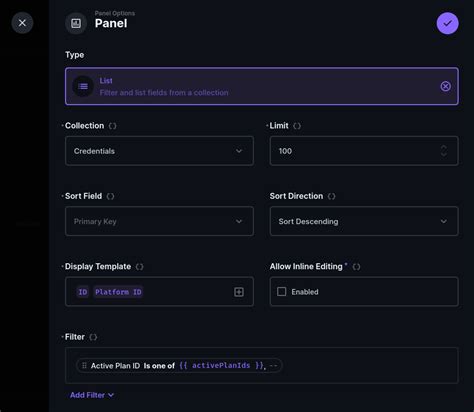Adjust the Limit value using stepper arrows
474x412 pixels.
click(444, 151)
